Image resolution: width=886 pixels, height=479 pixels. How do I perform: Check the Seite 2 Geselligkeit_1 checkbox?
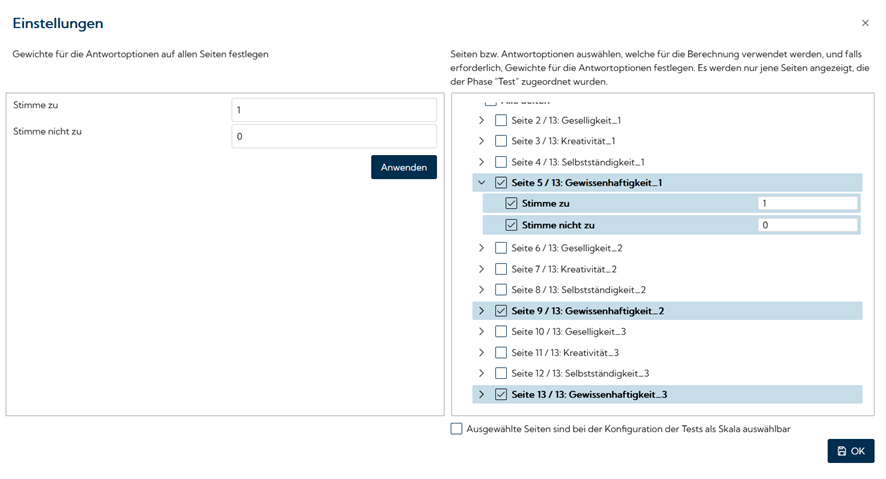click(501, 120)
